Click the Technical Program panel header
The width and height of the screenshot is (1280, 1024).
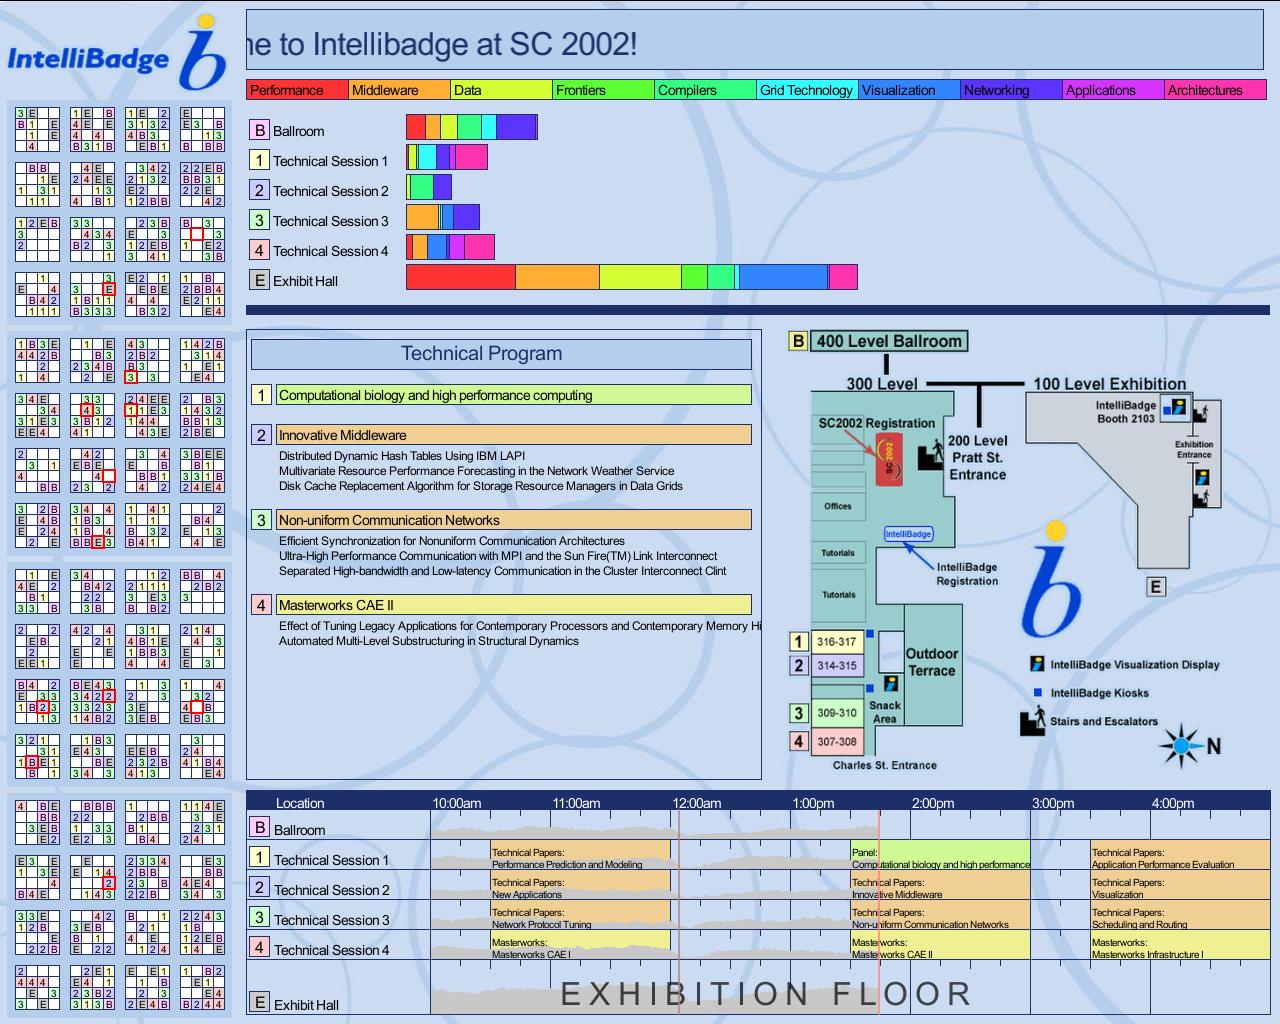tap(501, 354)
